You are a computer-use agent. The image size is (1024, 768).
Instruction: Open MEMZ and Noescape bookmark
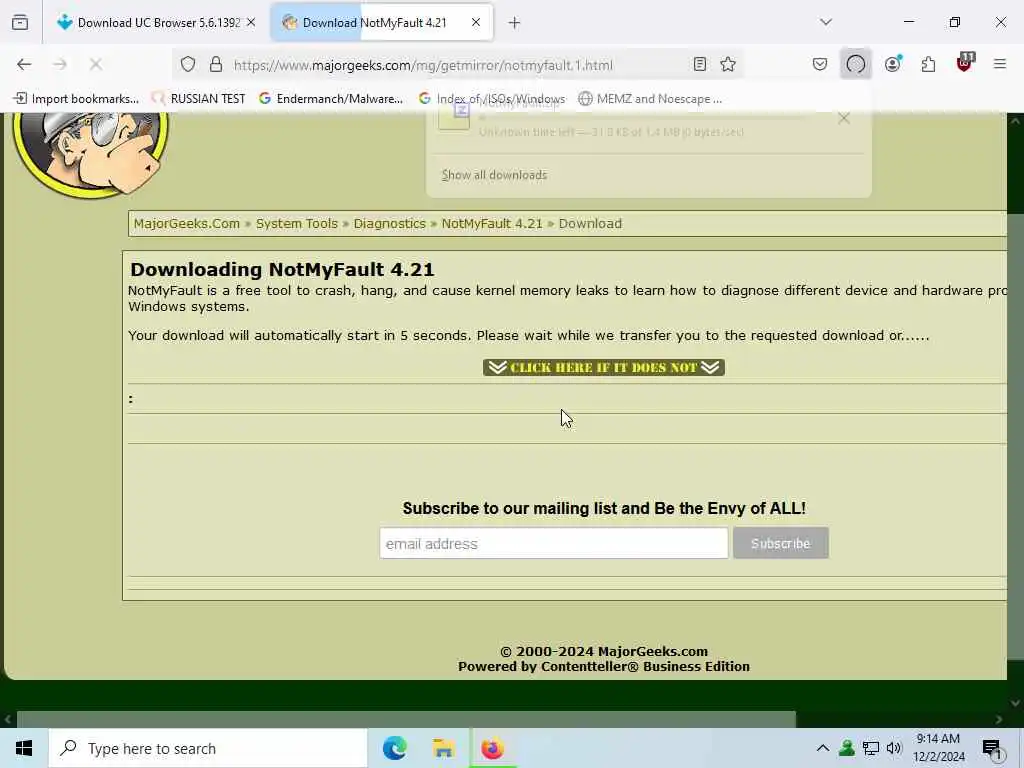[650, 99]
